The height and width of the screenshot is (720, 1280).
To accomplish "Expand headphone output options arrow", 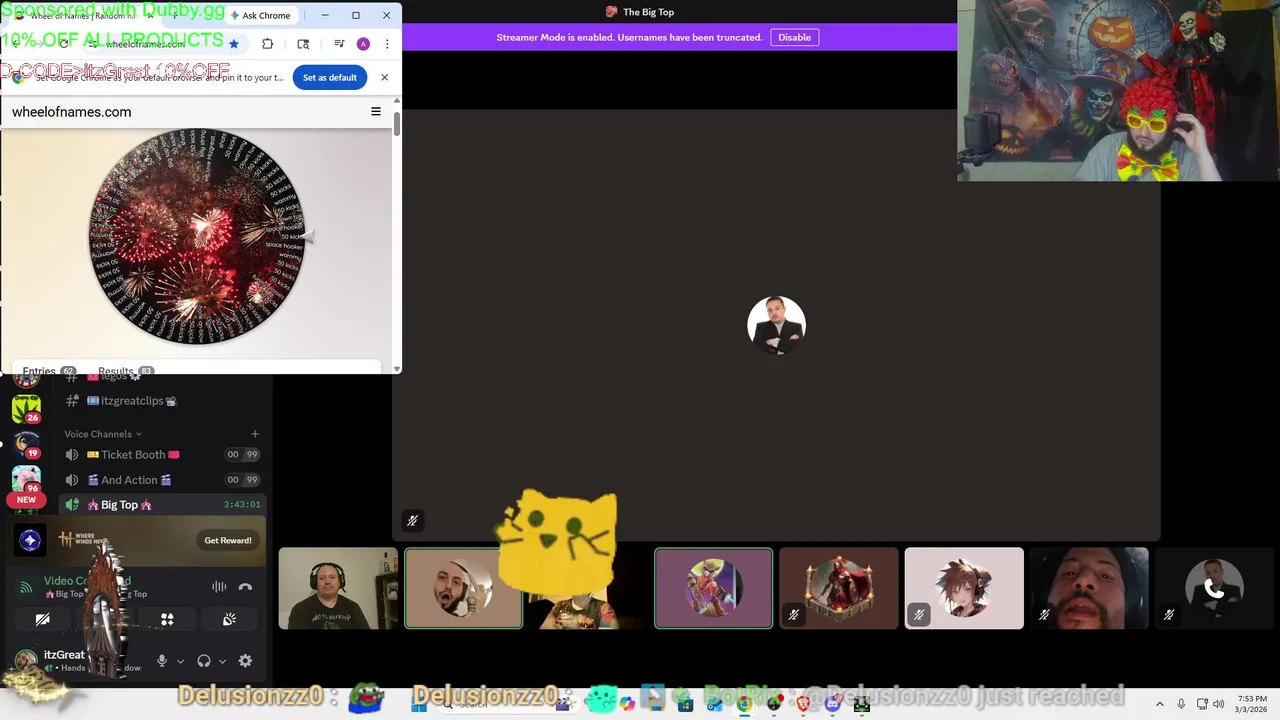I will [222, 661].
